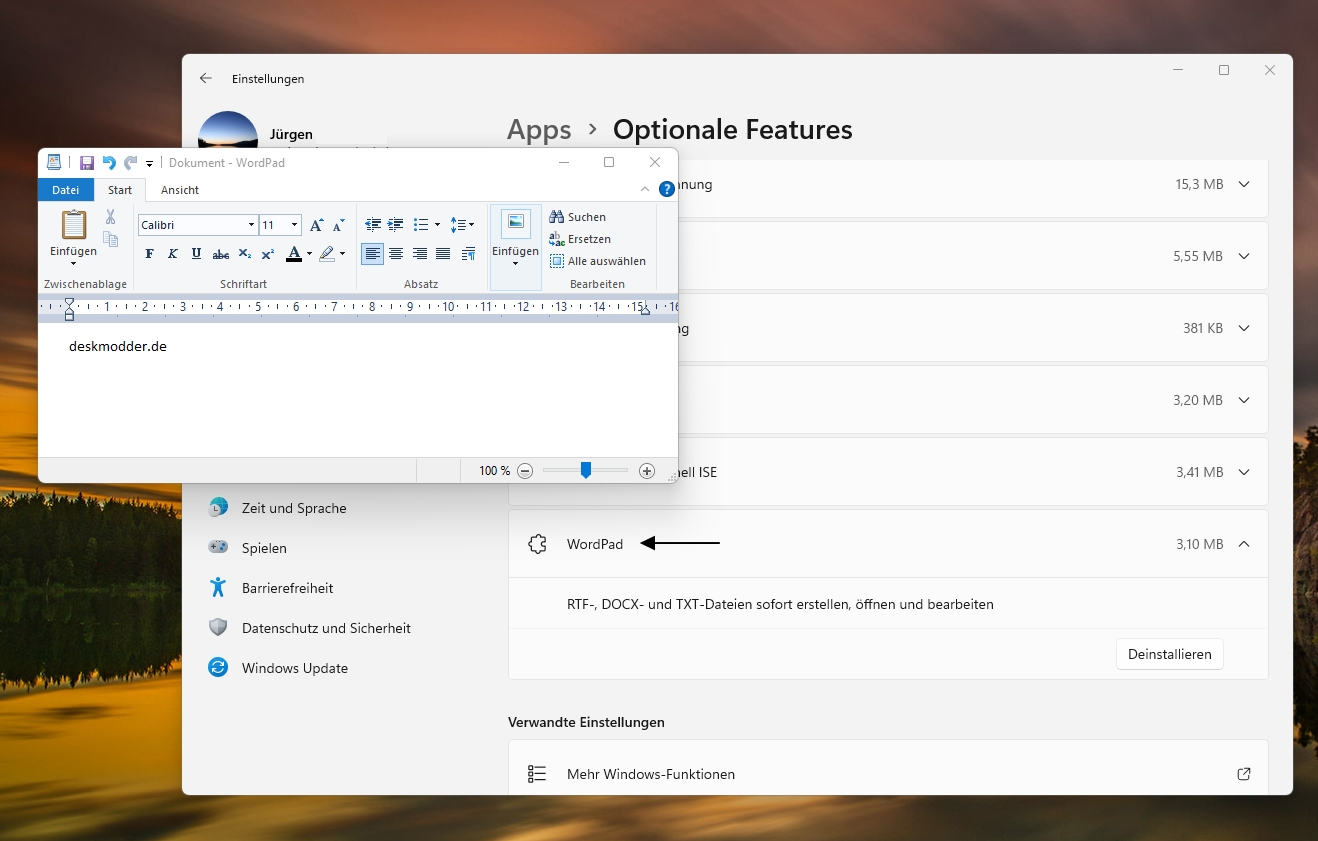Toggle subscript formatting
Screen dimensions: 1318x841
(244, 254)
